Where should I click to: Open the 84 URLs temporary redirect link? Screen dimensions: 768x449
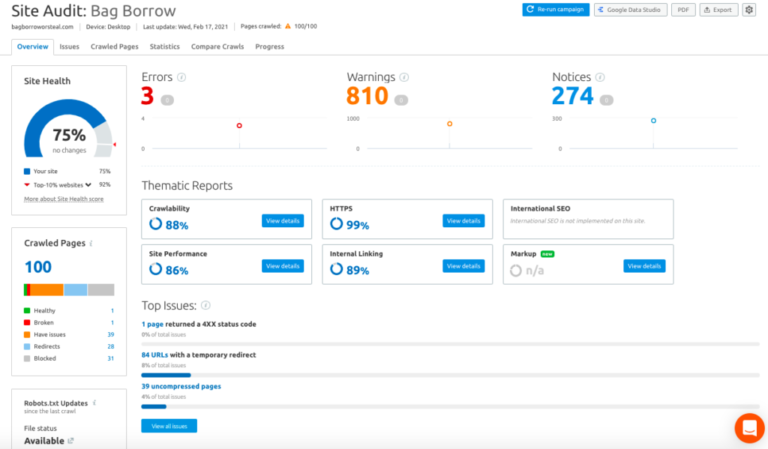[155, 355]
